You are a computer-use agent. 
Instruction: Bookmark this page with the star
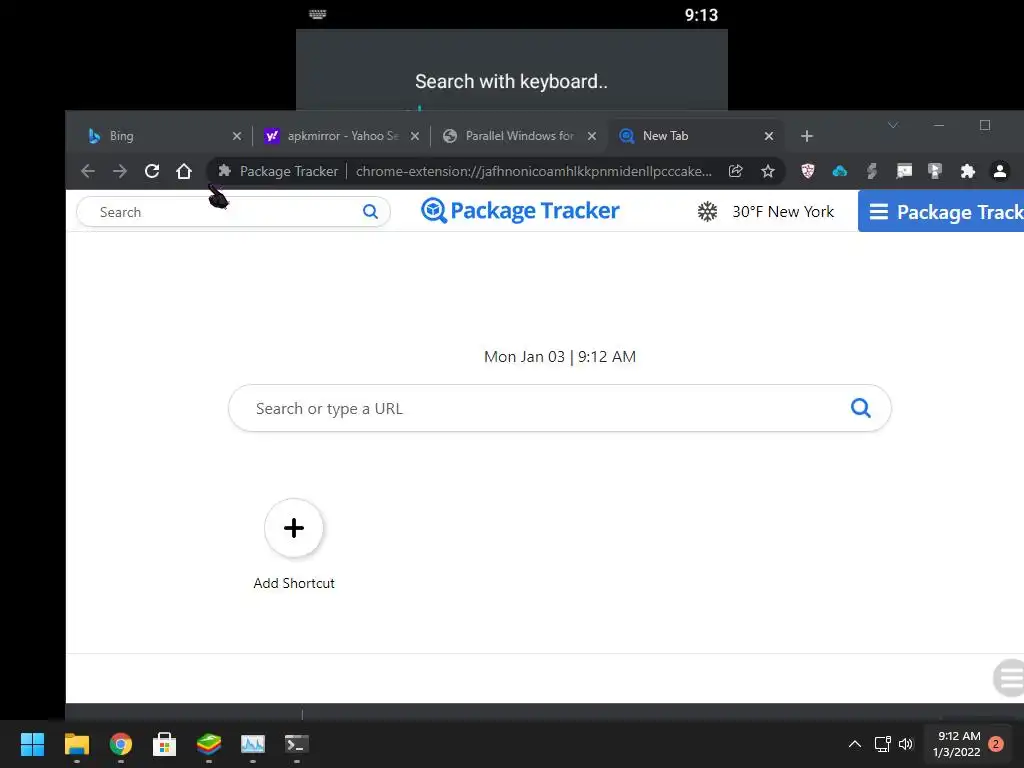(768, 171)
